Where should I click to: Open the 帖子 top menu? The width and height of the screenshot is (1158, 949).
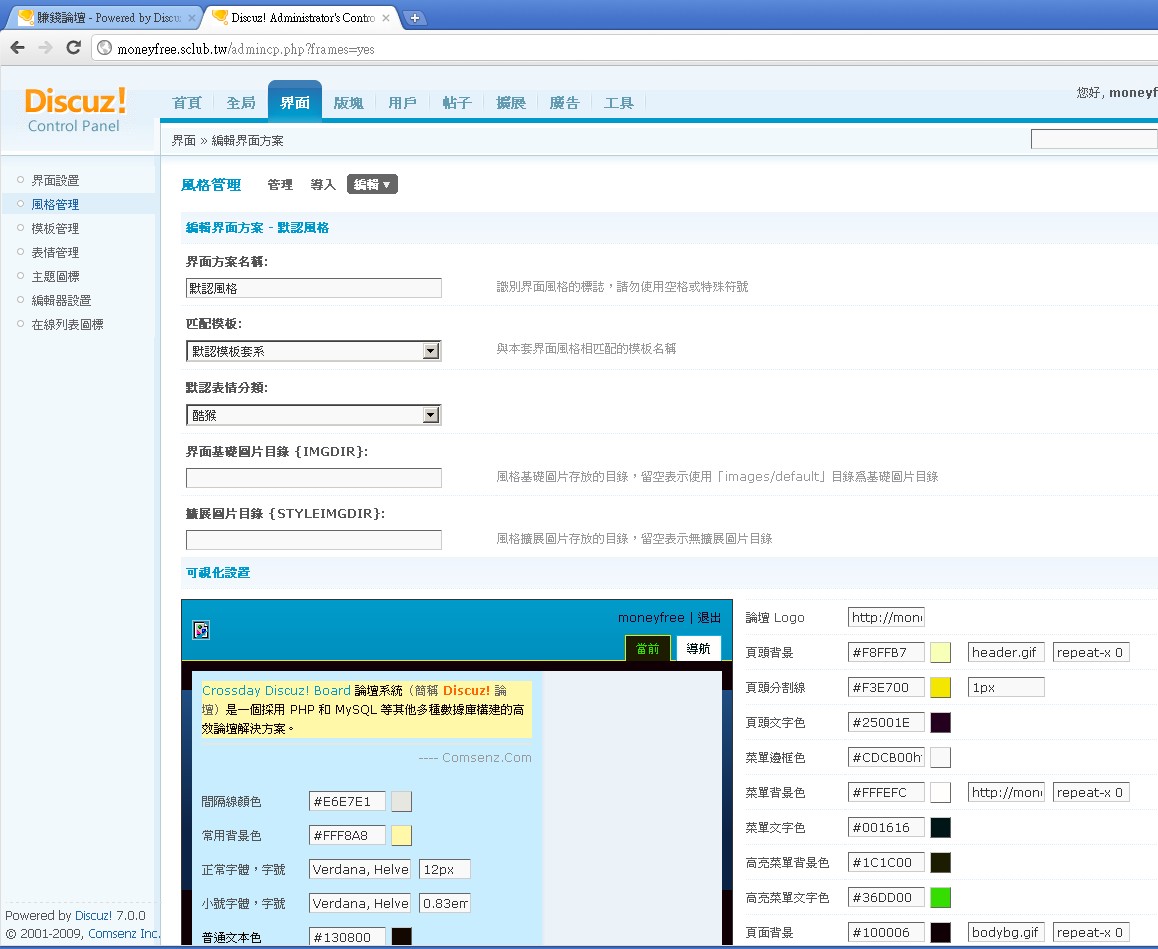tap(456, 103)
